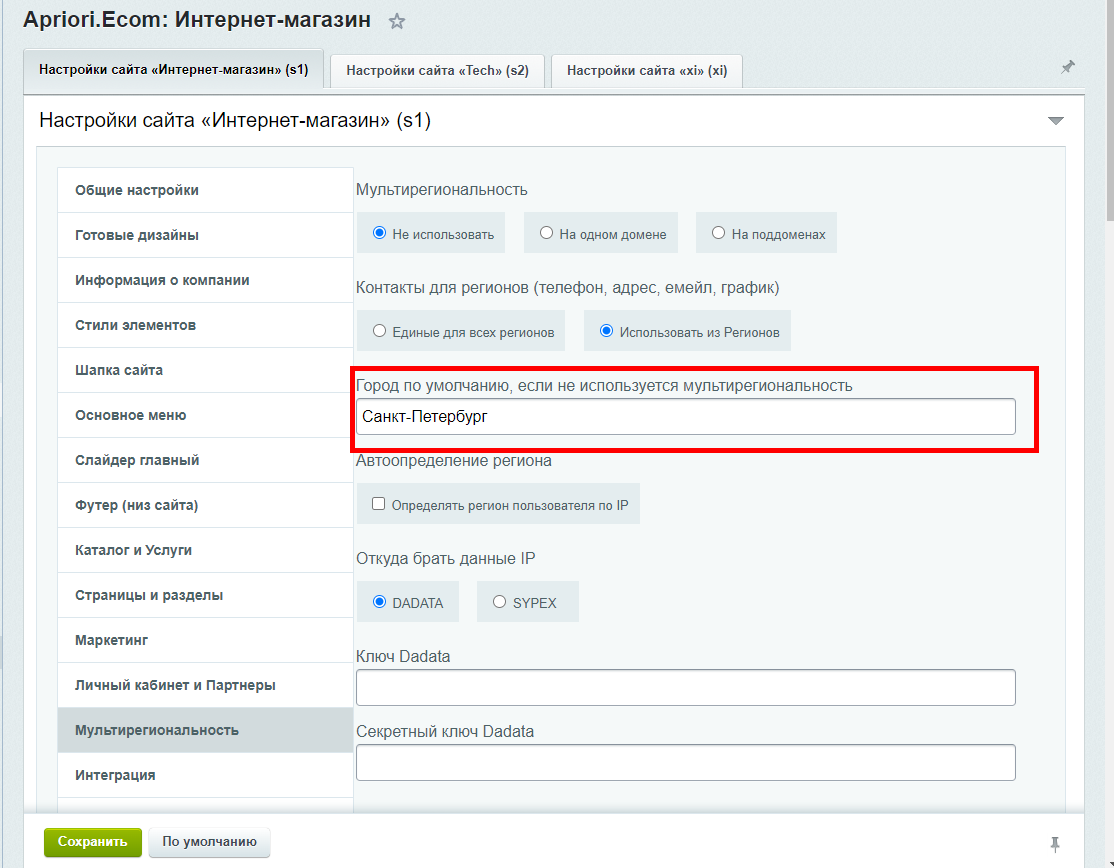Collapse the Настройки сайта section arrow

(1055, 121)
